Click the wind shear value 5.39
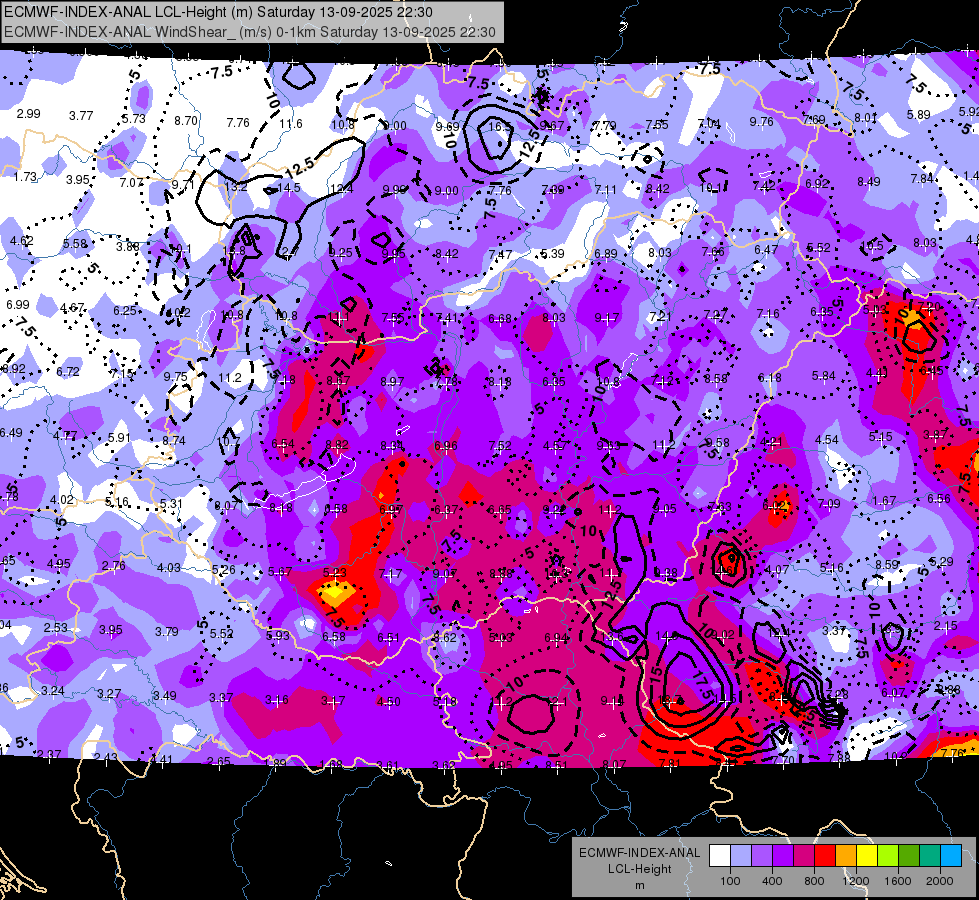The height and width of the screenshot is (900, 979). click(x=553, y=254)
